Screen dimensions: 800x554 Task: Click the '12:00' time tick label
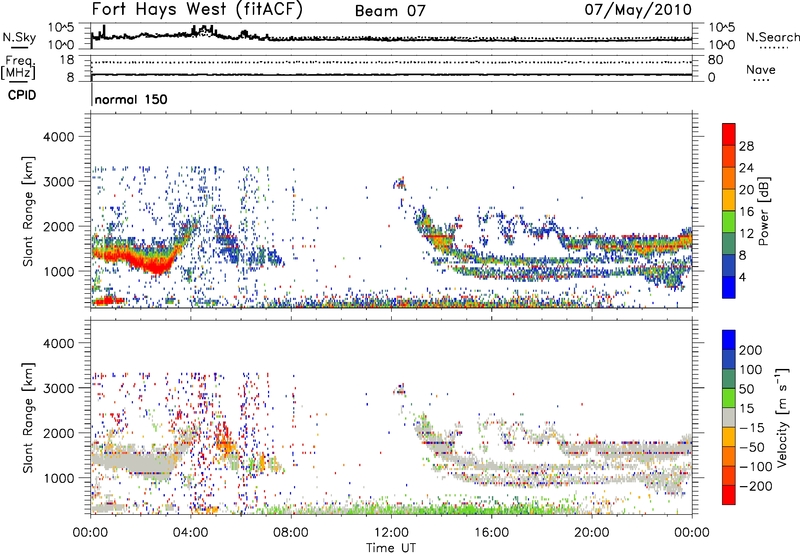click(391, 533)
